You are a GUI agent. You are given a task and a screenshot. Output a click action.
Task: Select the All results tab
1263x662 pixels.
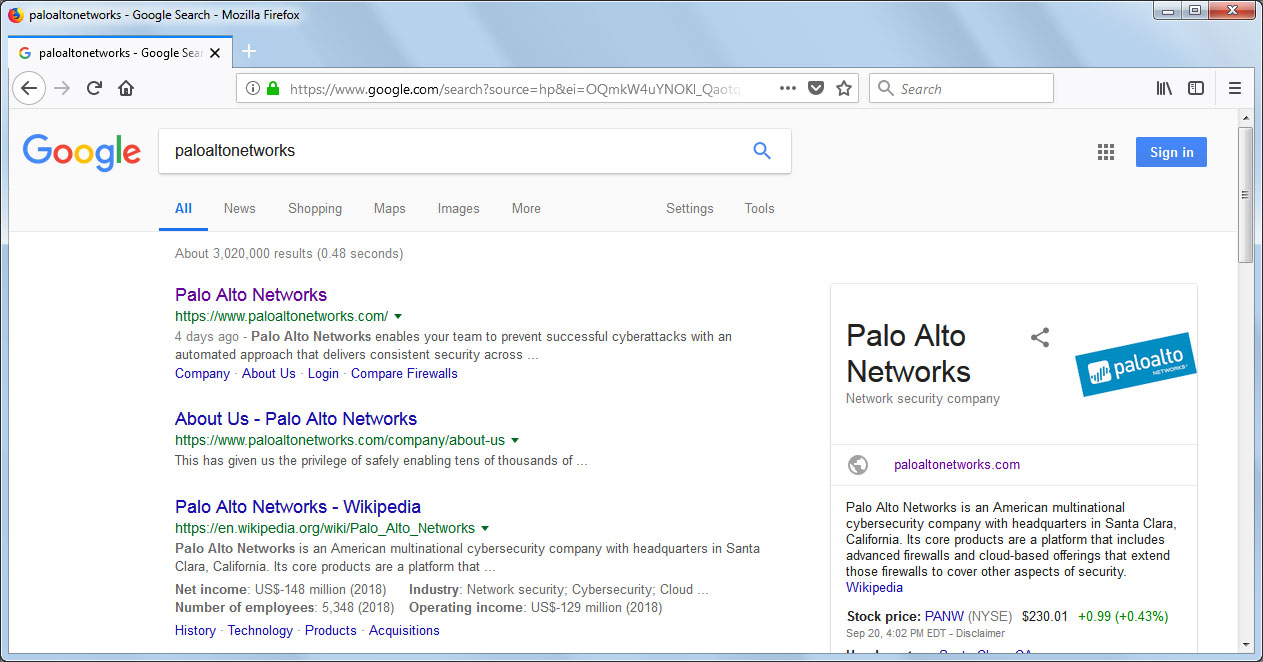point(183,208)
